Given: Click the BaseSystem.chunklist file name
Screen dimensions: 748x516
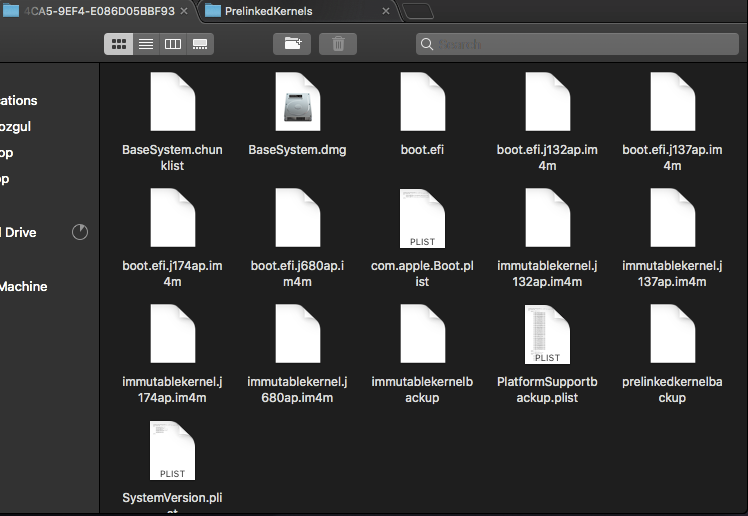Looking at the screenshot, I should tap(172, 157).
